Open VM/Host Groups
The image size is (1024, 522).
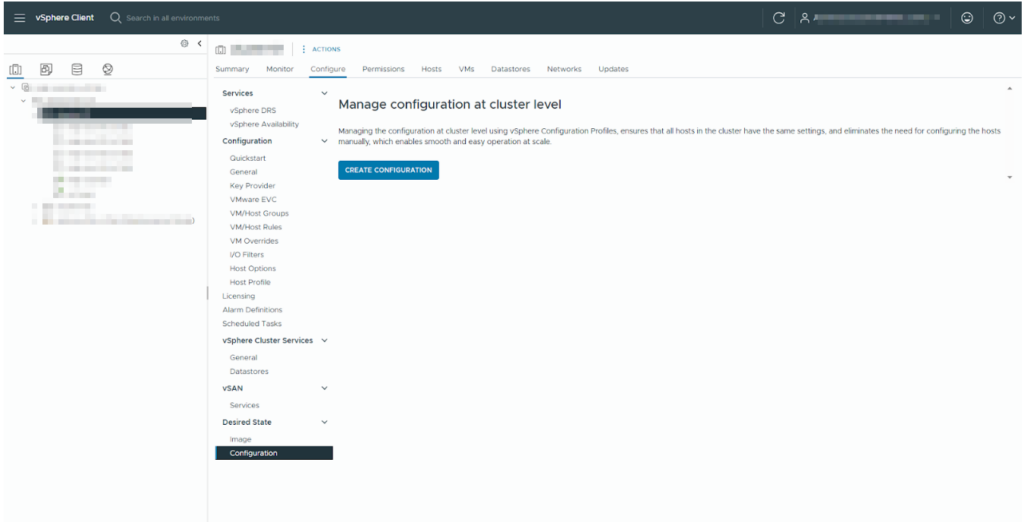tap(259, 213)
